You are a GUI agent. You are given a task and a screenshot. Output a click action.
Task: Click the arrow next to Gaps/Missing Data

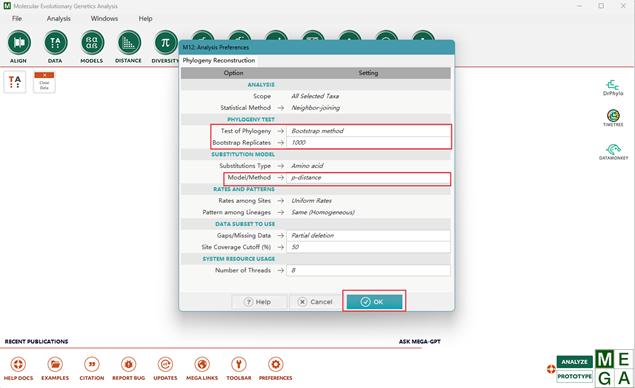click(280, 235)
